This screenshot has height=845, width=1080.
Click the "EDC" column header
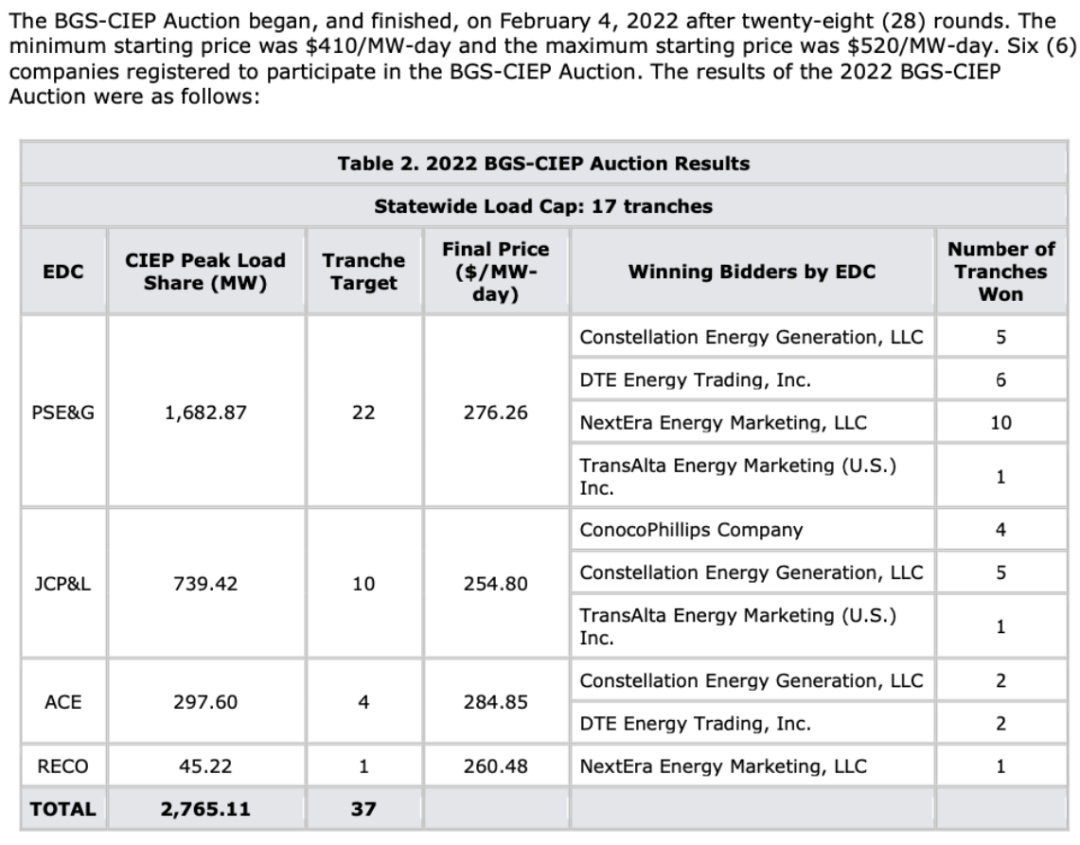pyautogui.click(x=64, y=272)
